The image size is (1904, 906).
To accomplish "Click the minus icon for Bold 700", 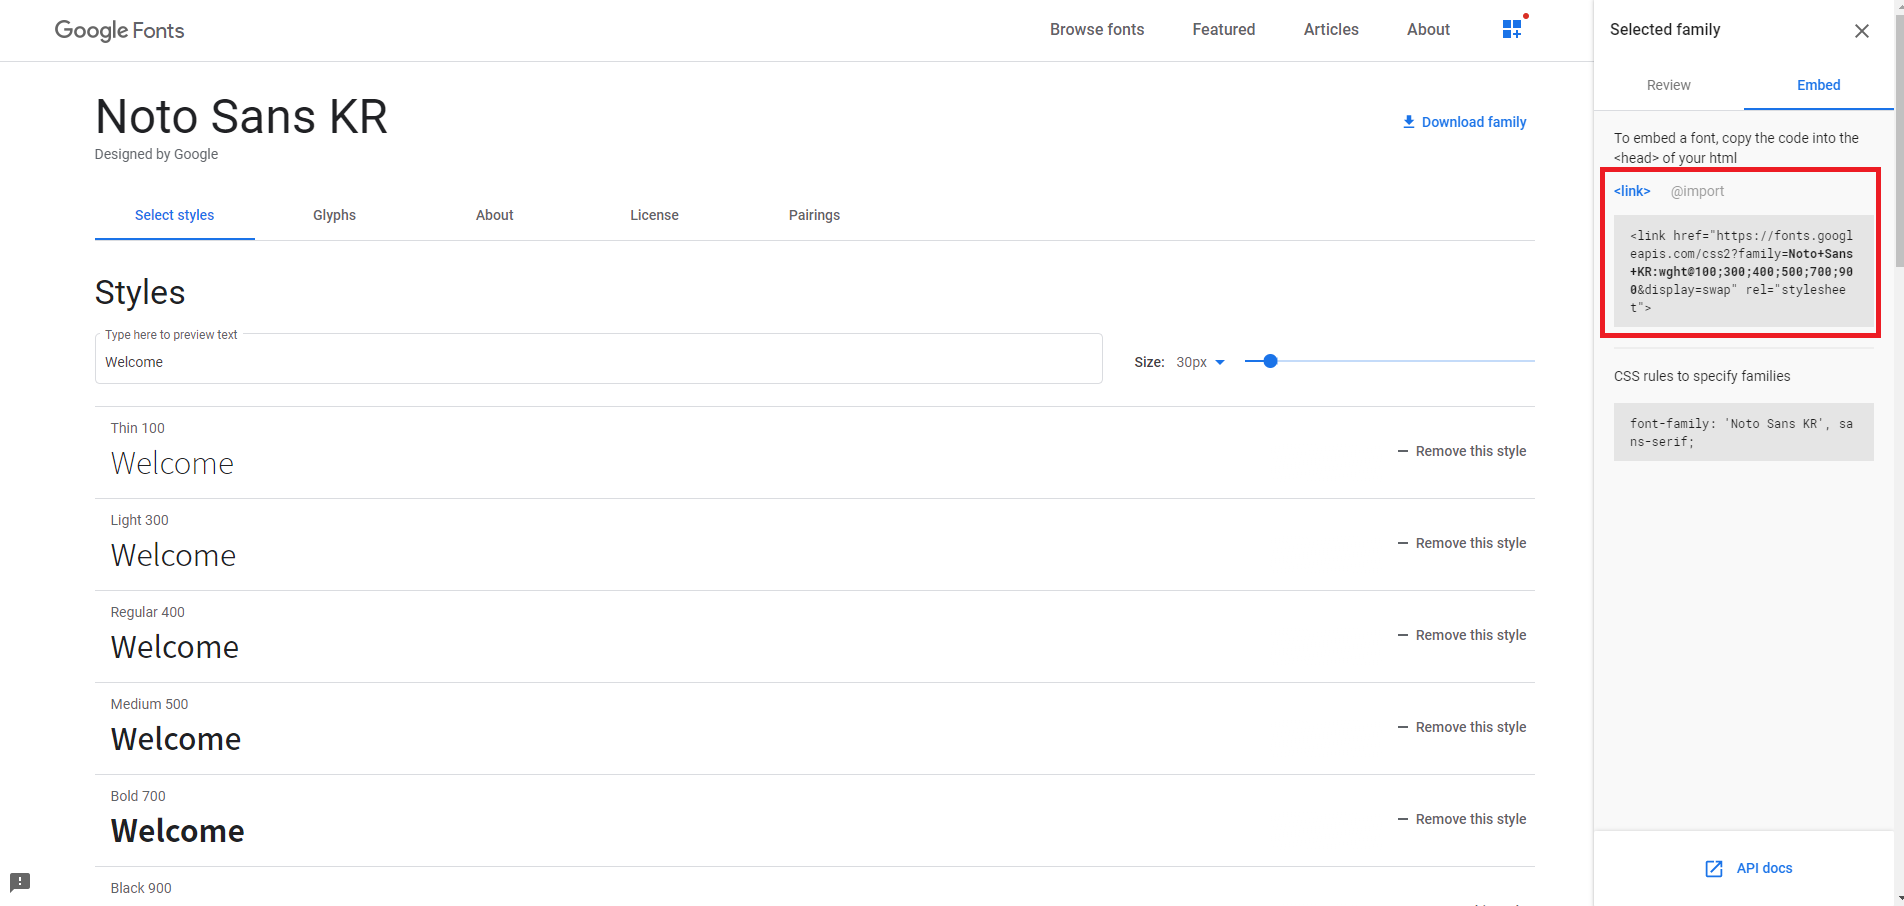I will pyautogui.click(x=1402, y=819).
